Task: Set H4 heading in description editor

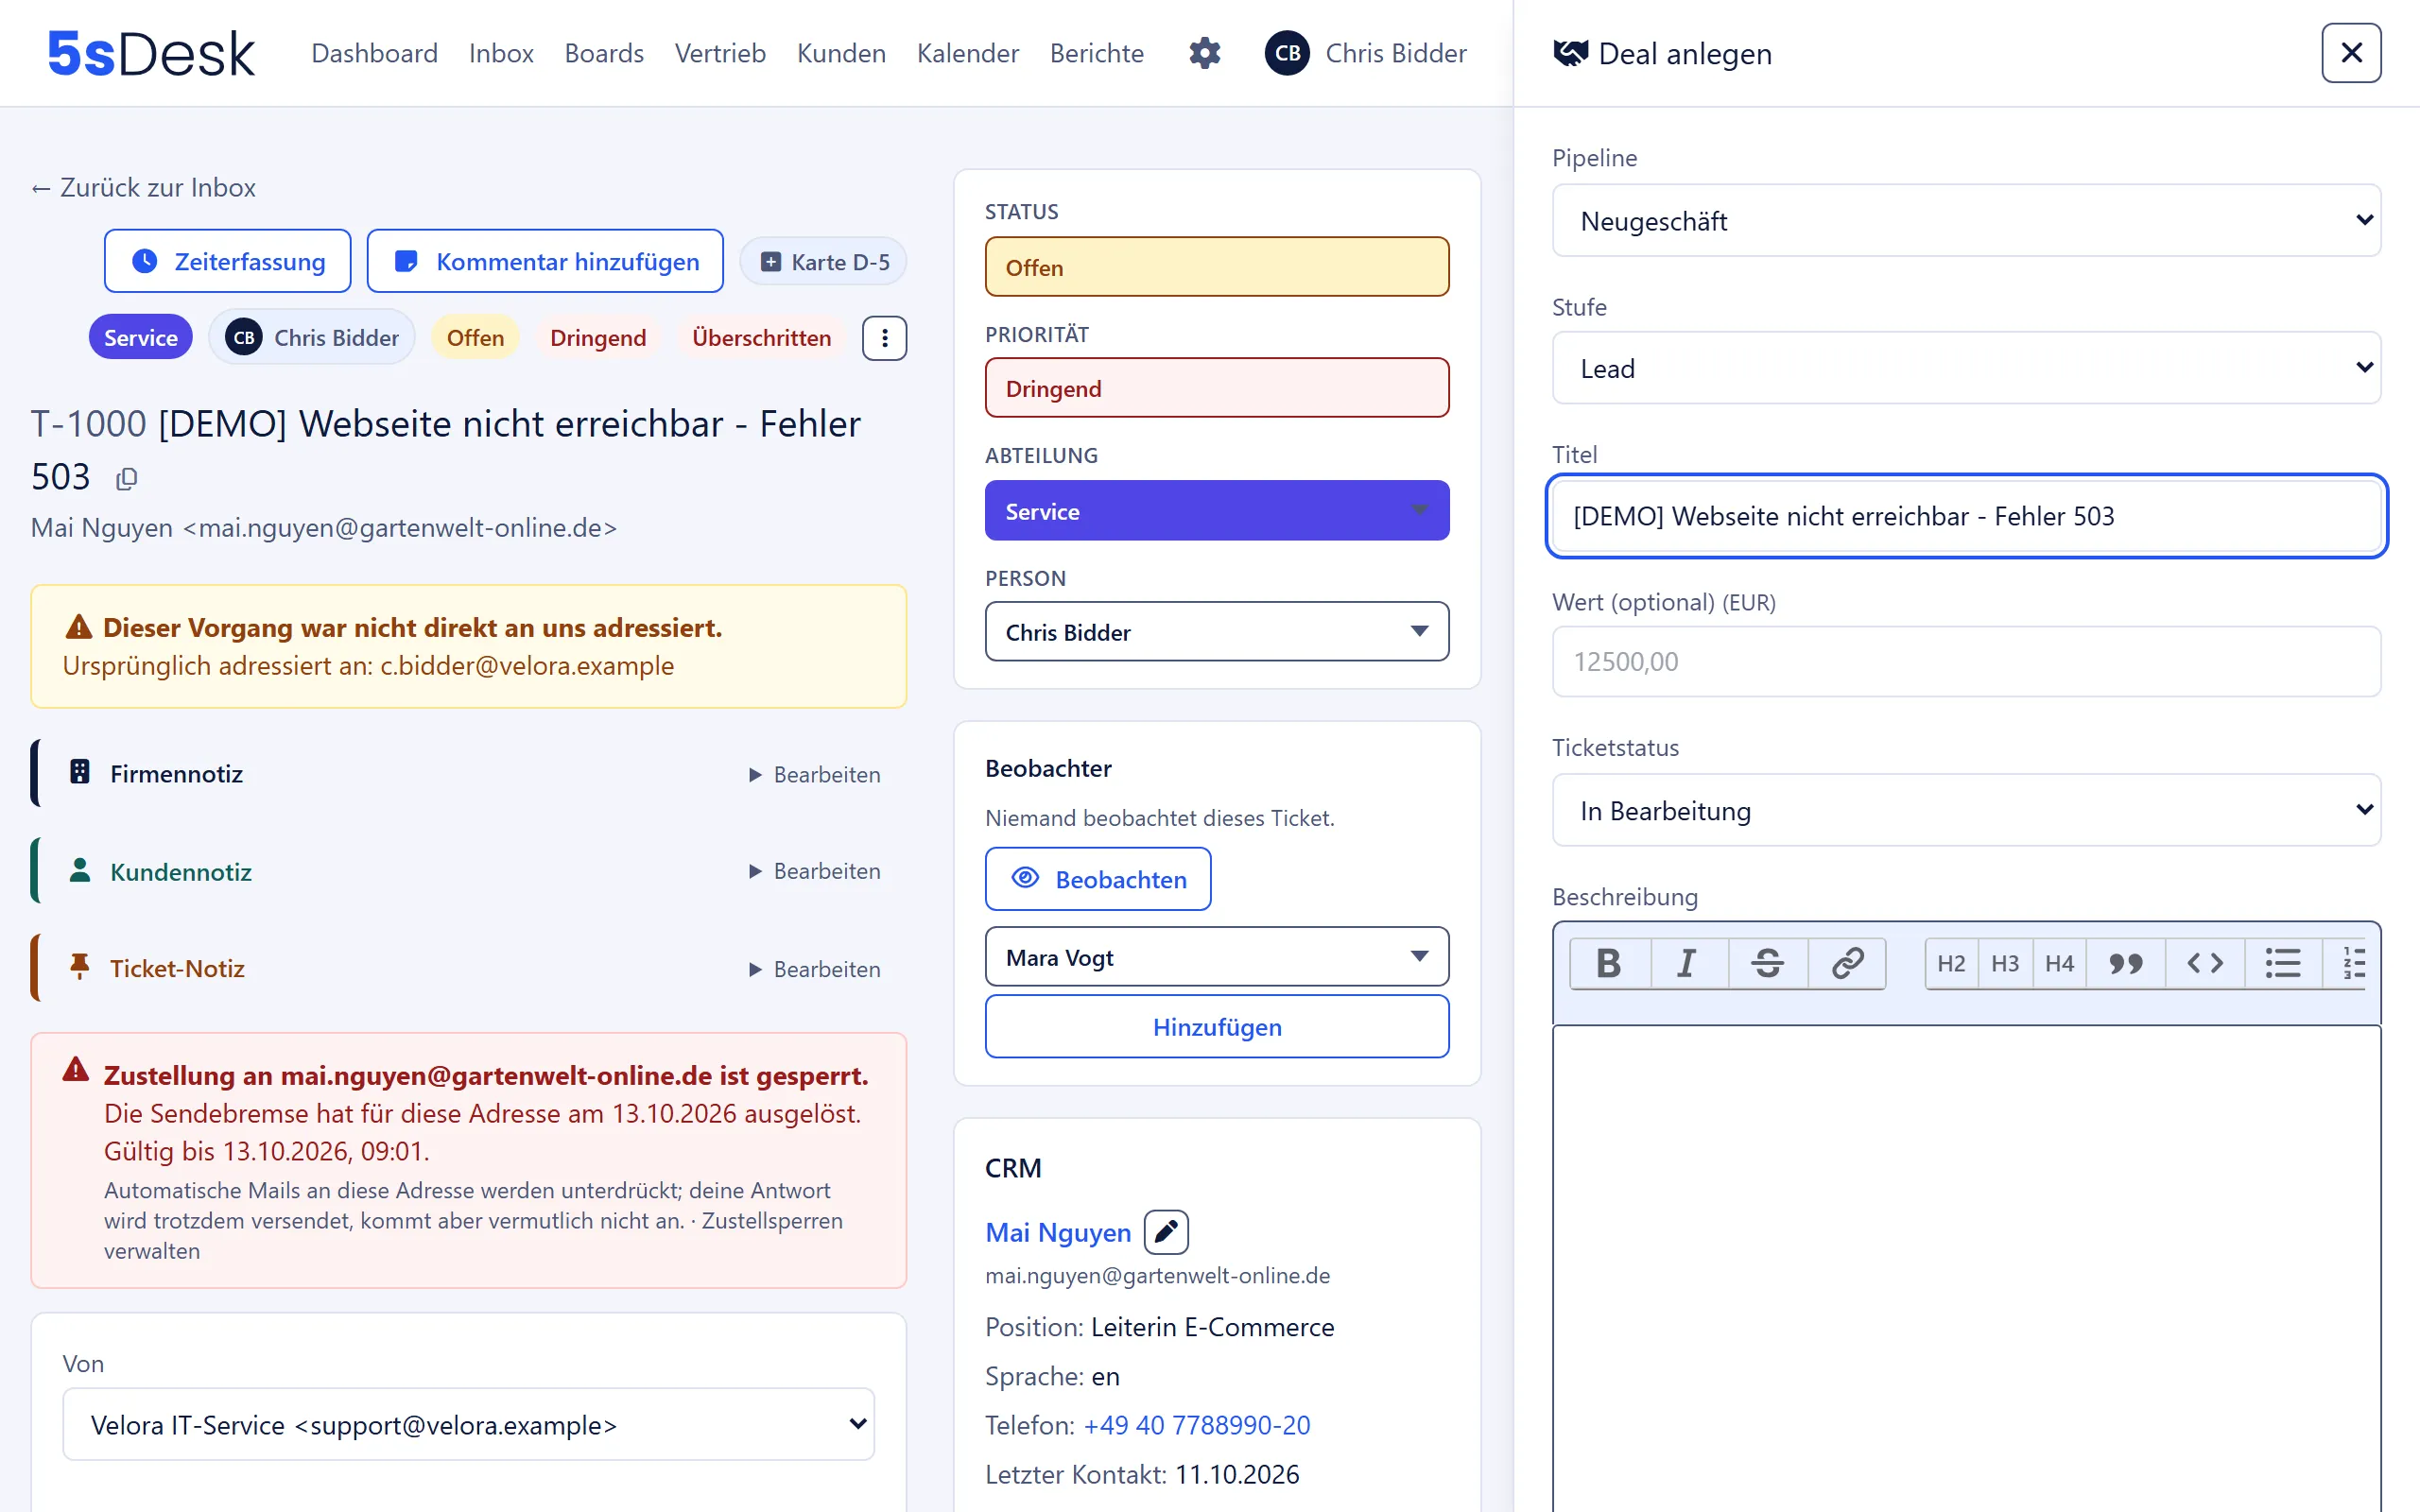Action: point(2059,963)
